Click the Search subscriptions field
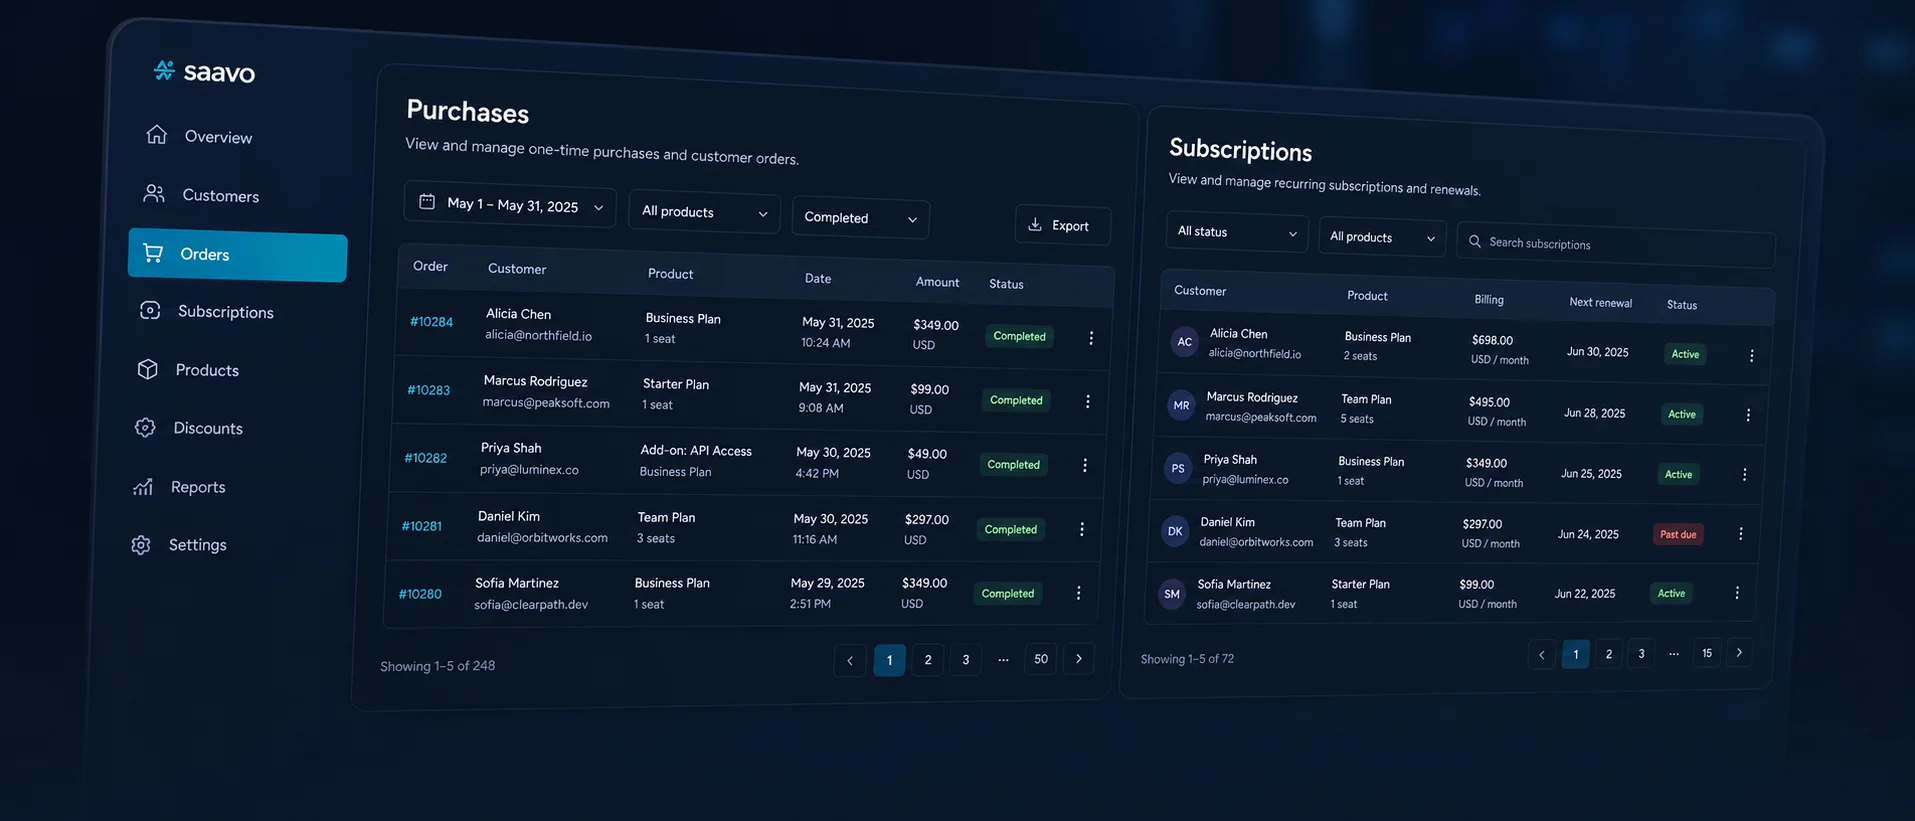The width and height of the screenshot is (1915, 821). pyautogui.click(x=1616, y=245)
